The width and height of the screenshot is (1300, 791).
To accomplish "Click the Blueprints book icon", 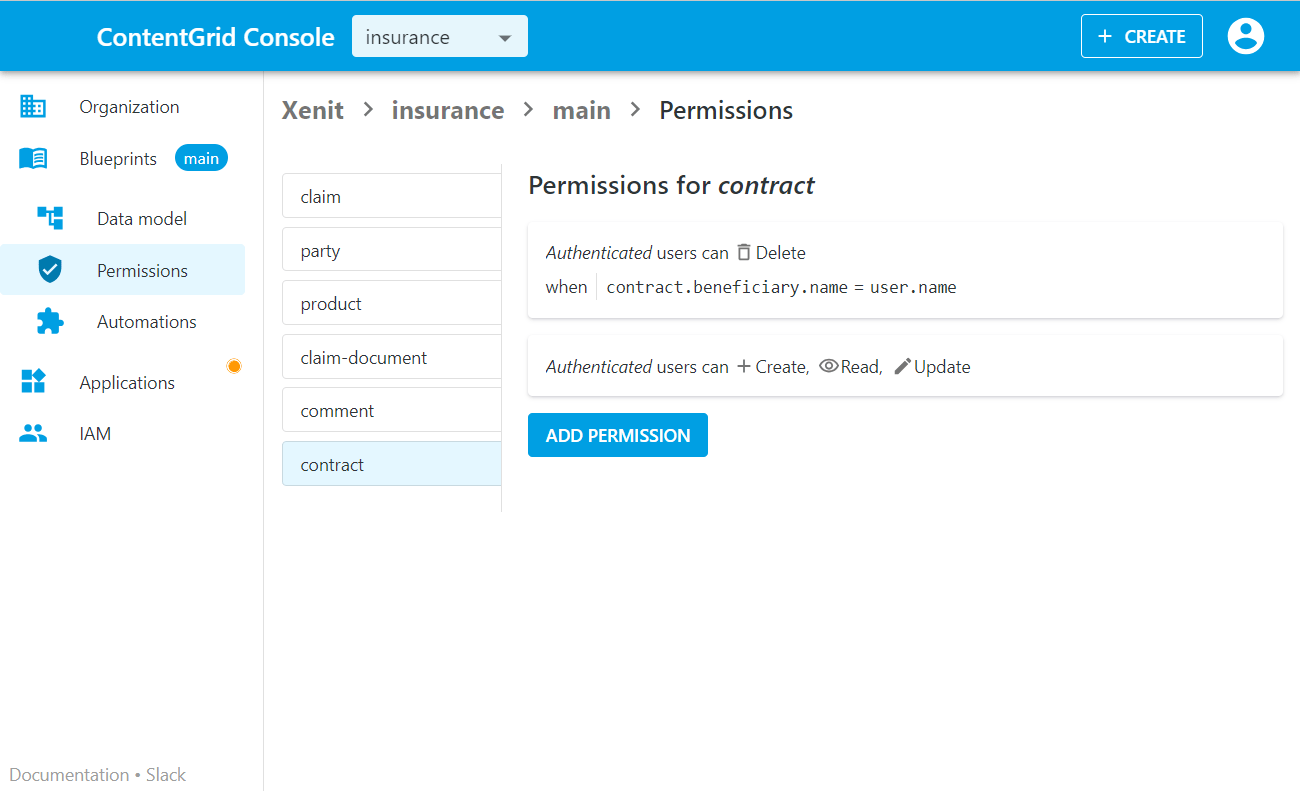I will pyautogui.click(x=33, y=158).
